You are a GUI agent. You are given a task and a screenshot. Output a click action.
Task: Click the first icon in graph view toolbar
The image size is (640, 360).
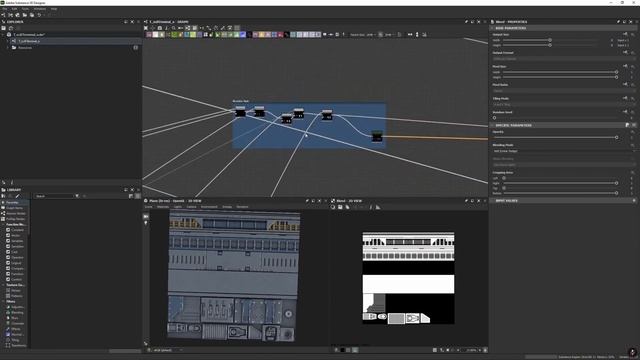146,28
